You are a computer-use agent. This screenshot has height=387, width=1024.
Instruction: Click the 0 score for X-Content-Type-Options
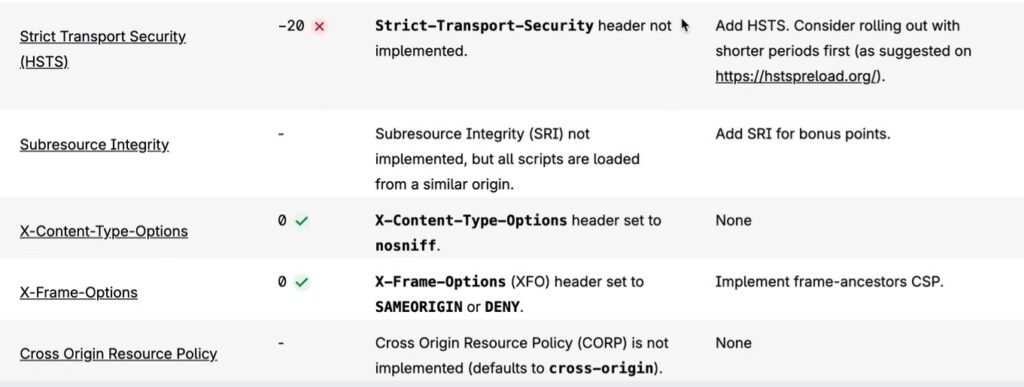(x=282, y=221)
